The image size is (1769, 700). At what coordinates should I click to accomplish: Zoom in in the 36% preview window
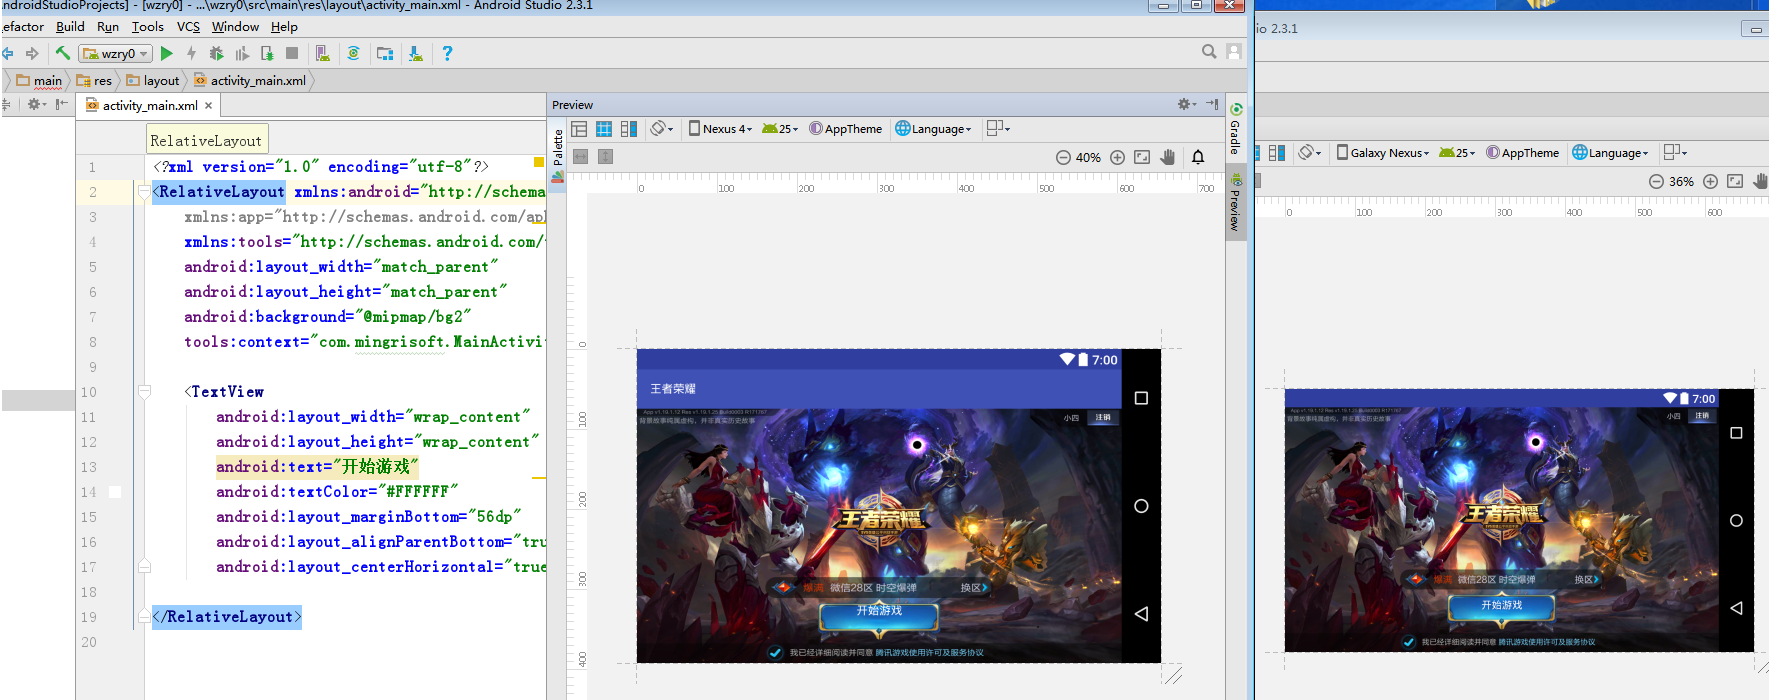[x=1710, y=181]
